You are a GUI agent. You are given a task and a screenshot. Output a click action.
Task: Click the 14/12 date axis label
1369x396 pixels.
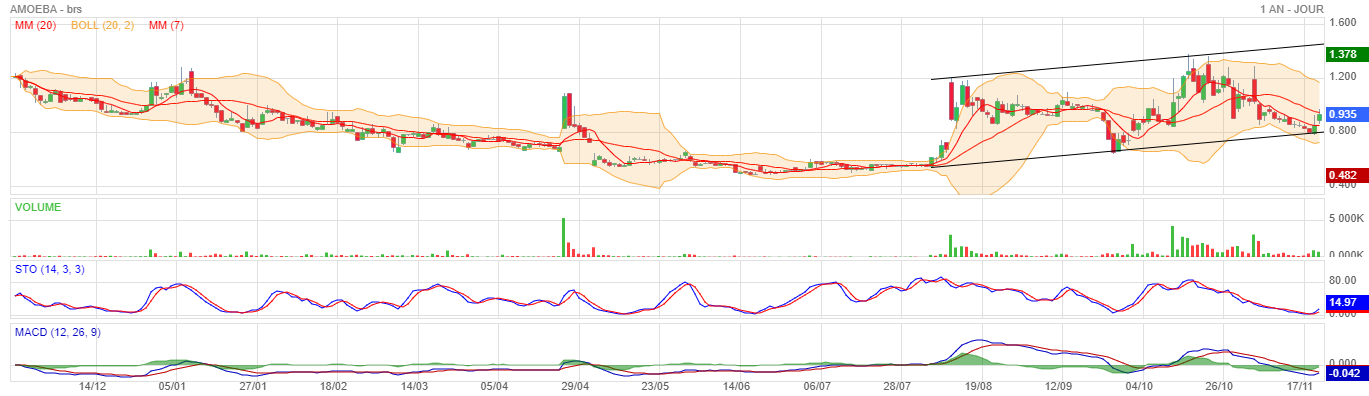pos(92,385)
